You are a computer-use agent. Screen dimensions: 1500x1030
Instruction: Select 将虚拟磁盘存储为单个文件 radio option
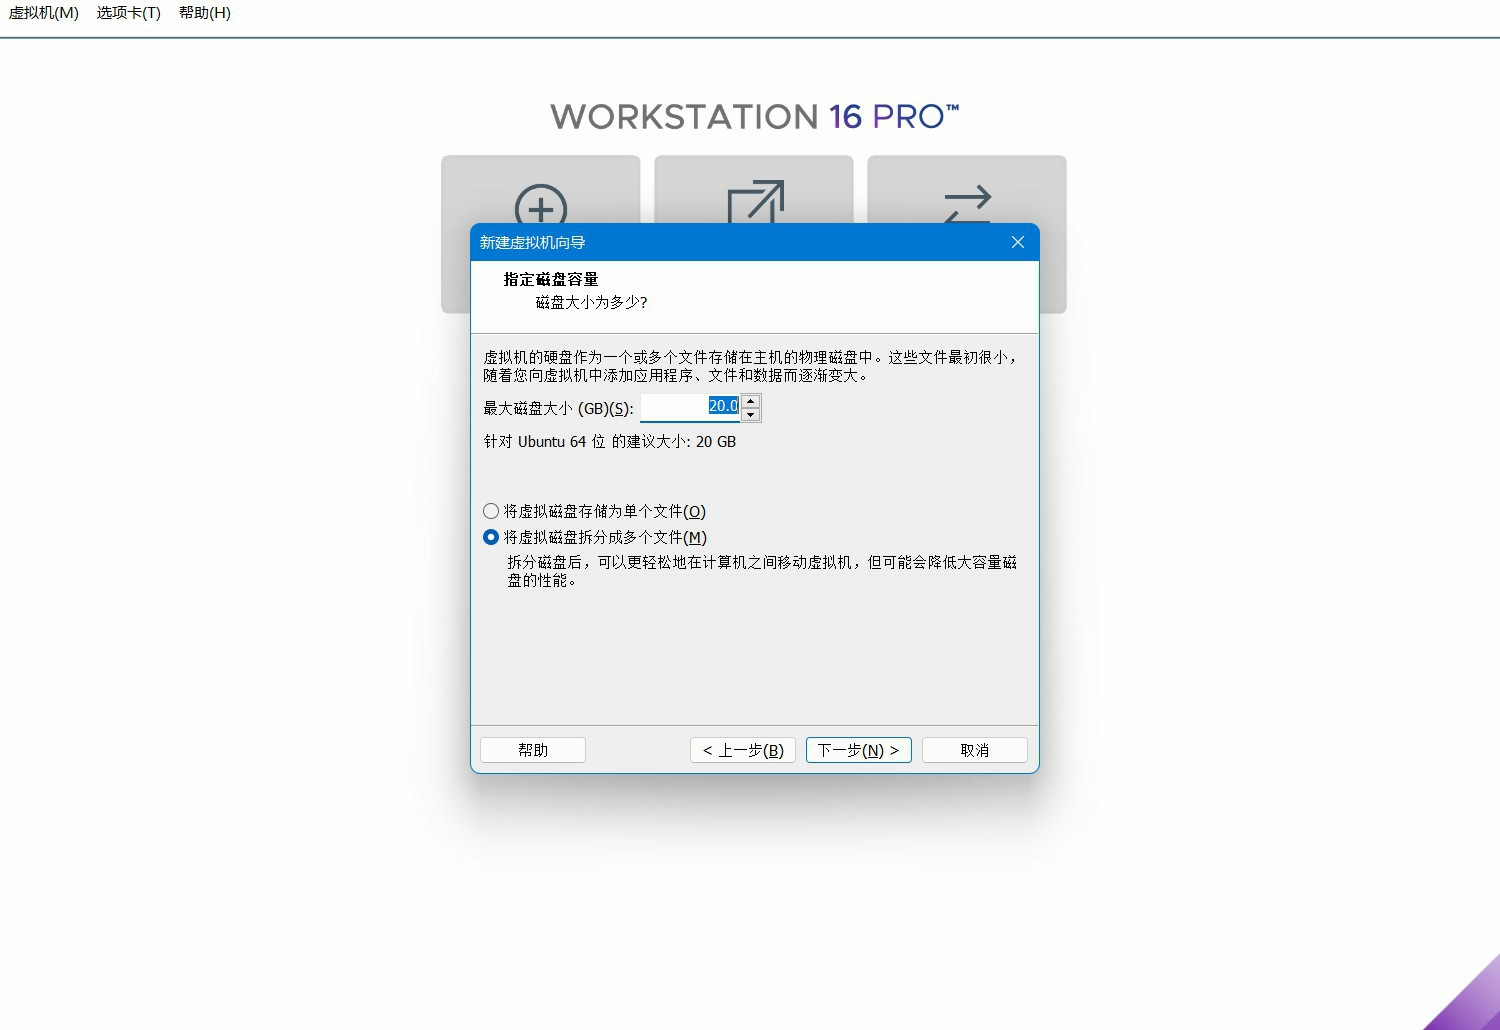tap(491, 511)
